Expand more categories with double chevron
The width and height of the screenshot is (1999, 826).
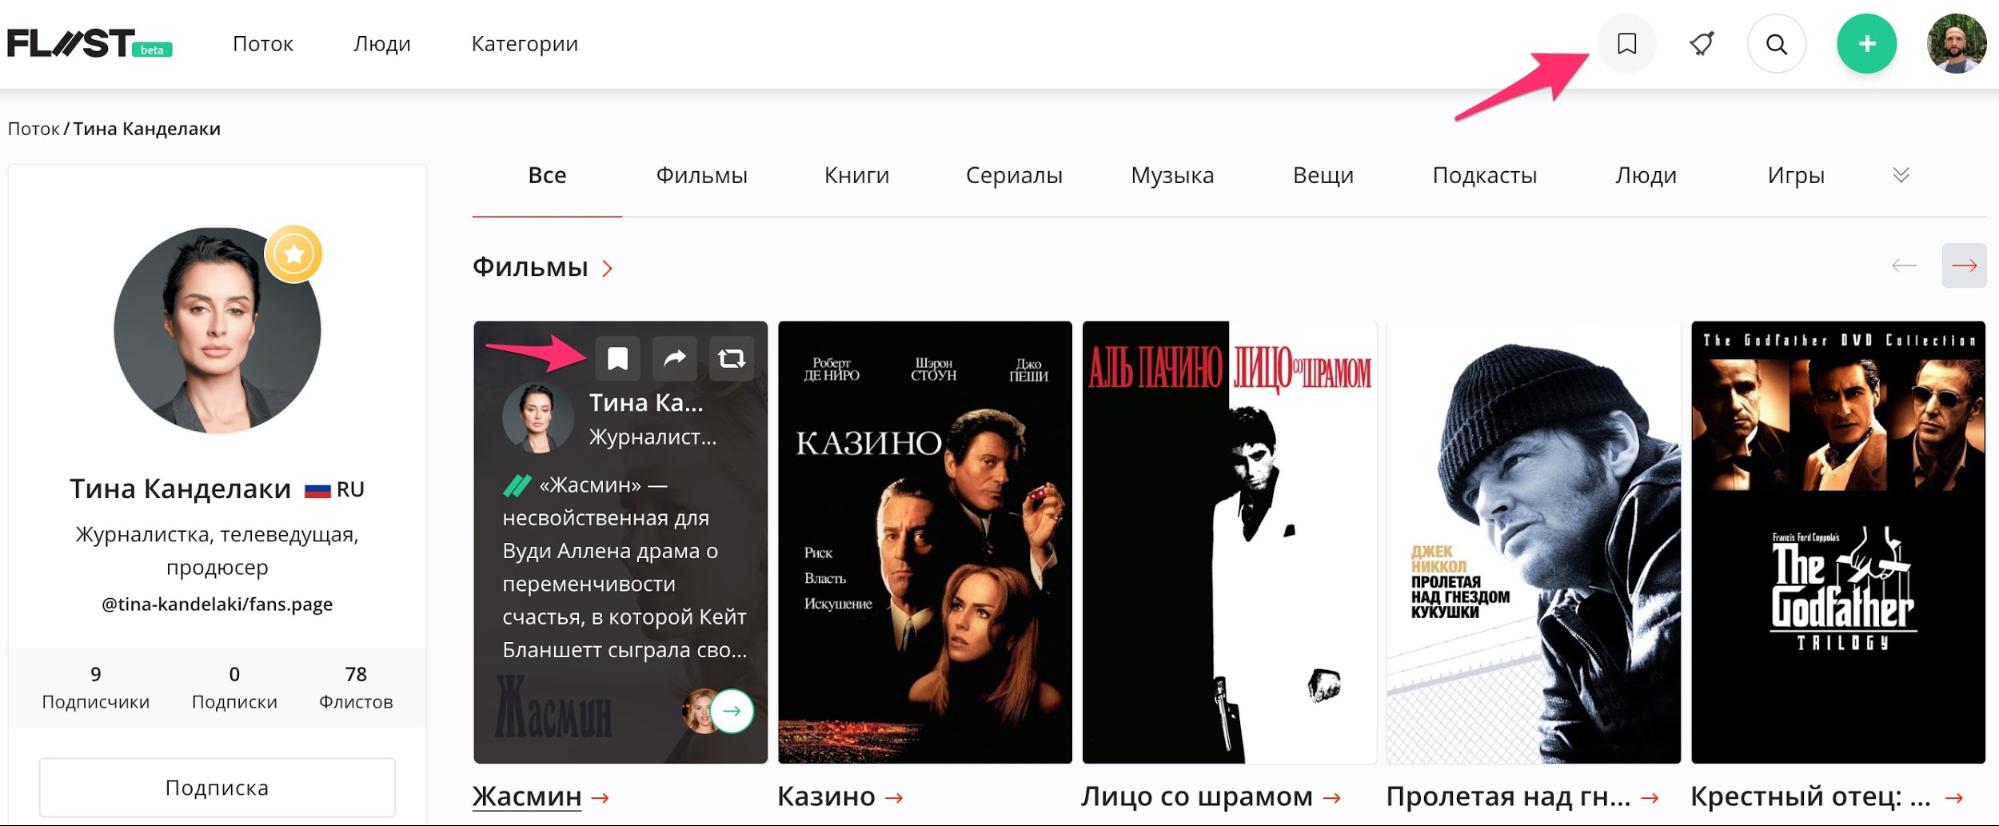click(x=1901, y=175)
